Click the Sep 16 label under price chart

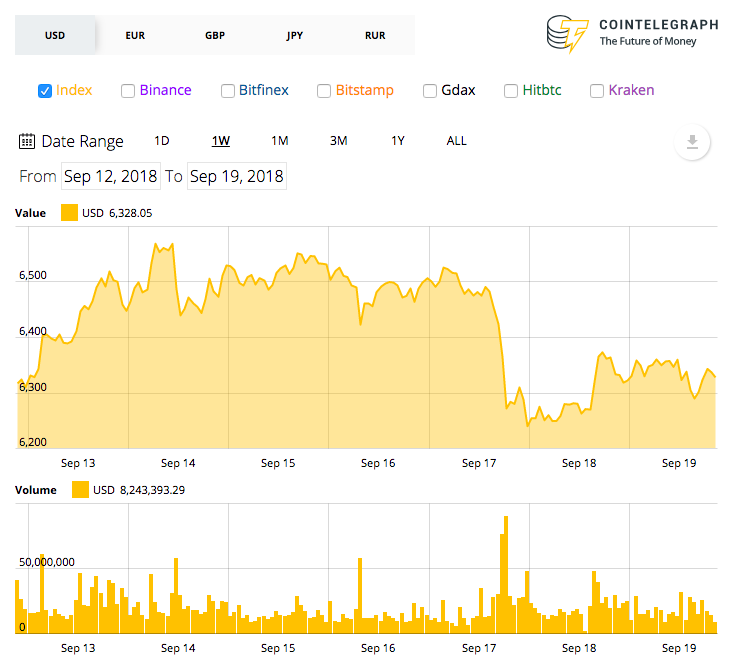[x=378, y=463]
